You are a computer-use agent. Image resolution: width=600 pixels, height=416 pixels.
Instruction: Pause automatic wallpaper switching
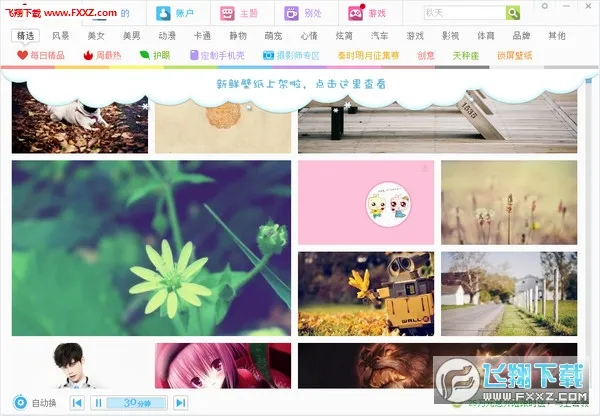pyautogui.click(x=98, y=403)
